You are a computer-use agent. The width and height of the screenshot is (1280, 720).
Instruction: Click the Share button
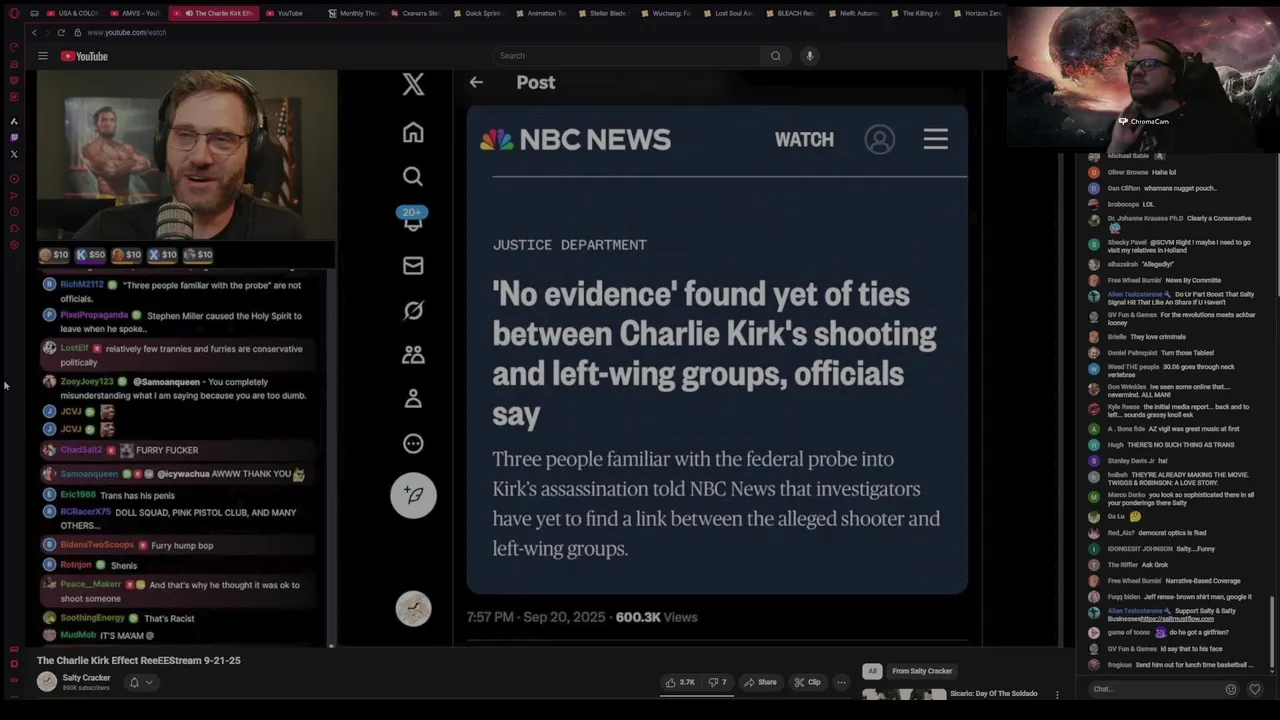click(x=760, y=682)
